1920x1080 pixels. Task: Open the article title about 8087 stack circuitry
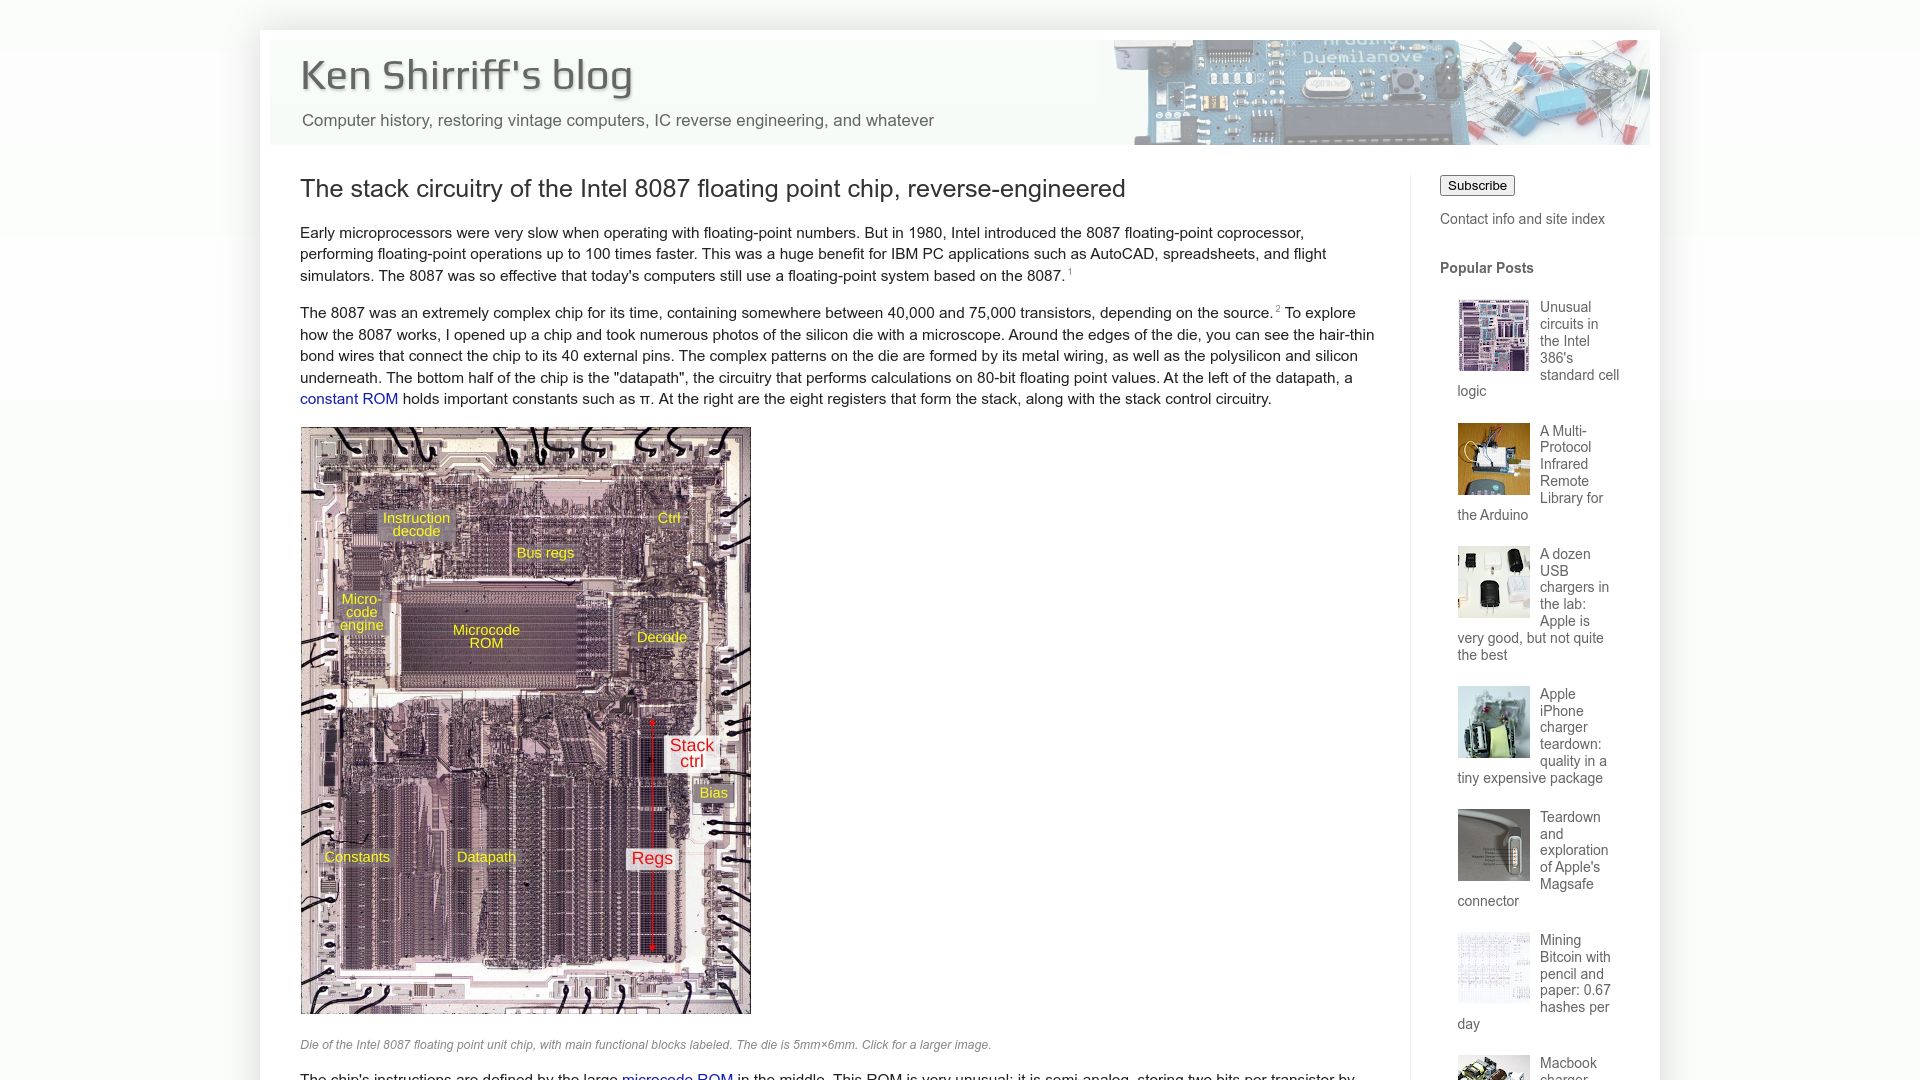click(x=712, y=189)
